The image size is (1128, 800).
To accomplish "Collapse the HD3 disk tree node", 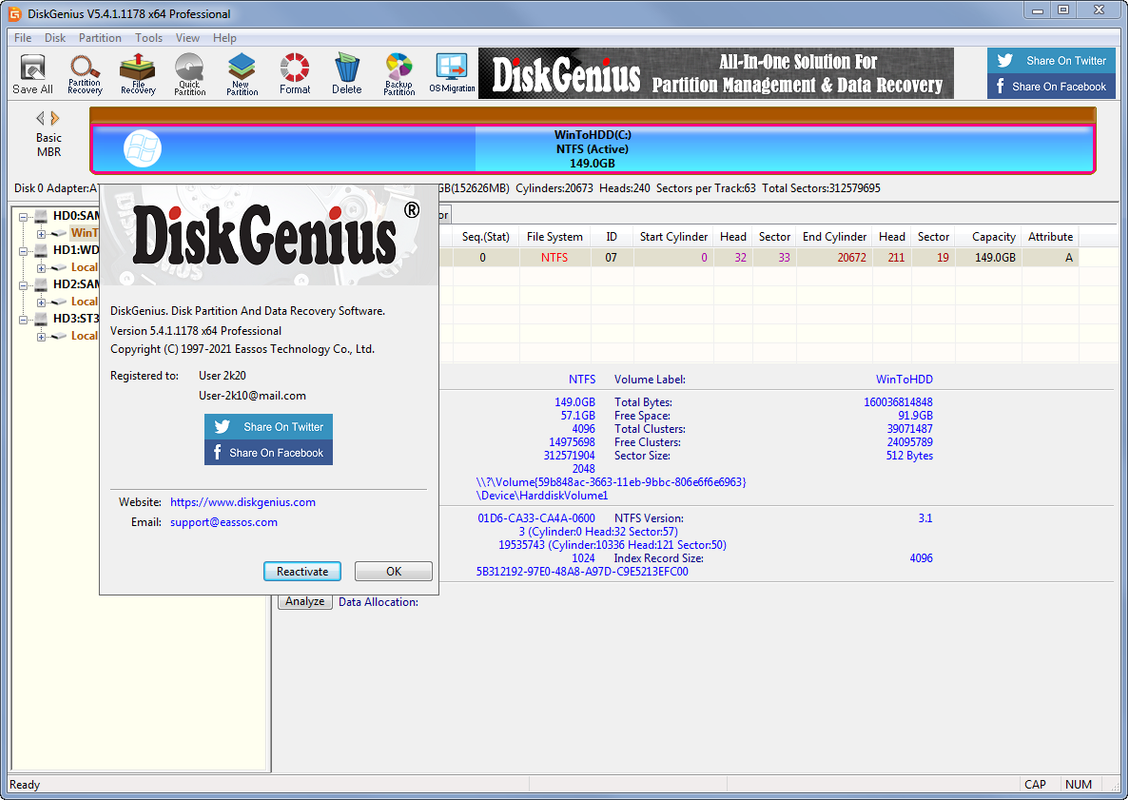I will coord(24,319).
